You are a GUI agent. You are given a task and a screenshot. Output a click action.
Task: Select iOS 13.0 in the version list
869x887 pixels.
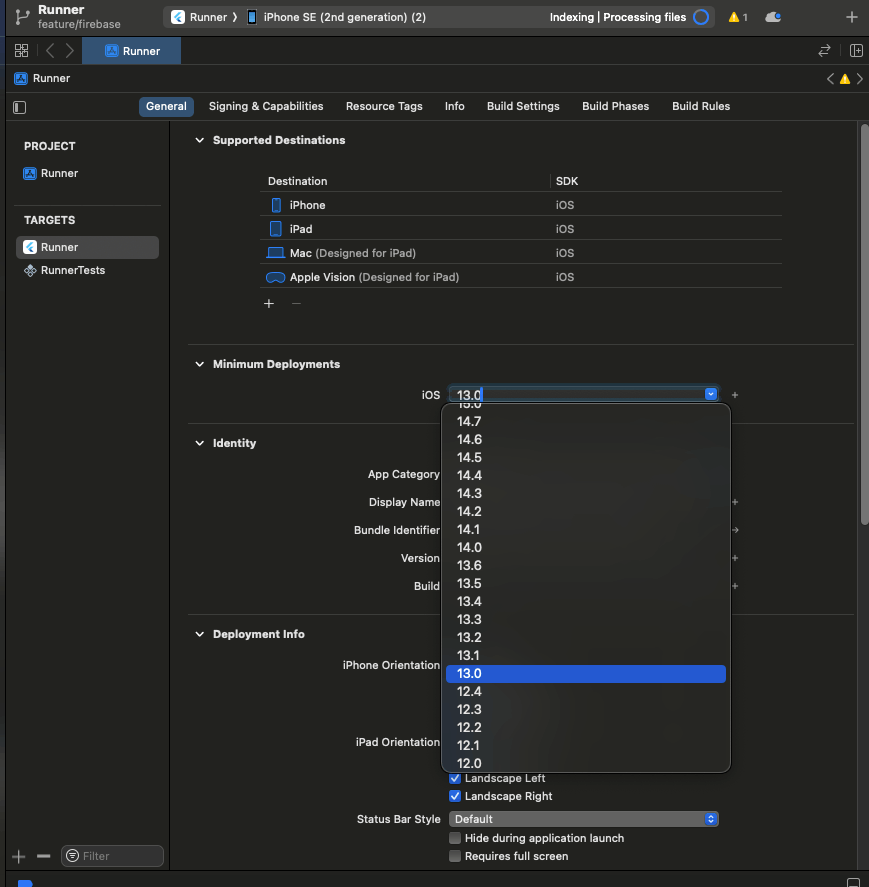click(586, 674)
